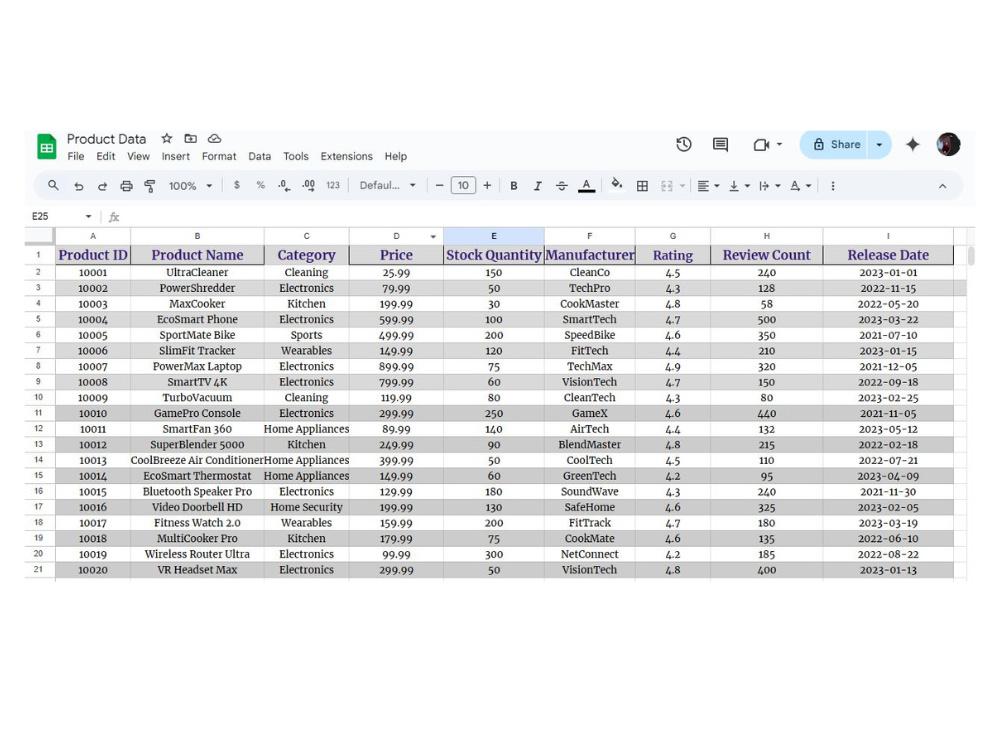This screenshot has width=1000, height=750.
Task: Open the View menu
Action: point(138,156)
